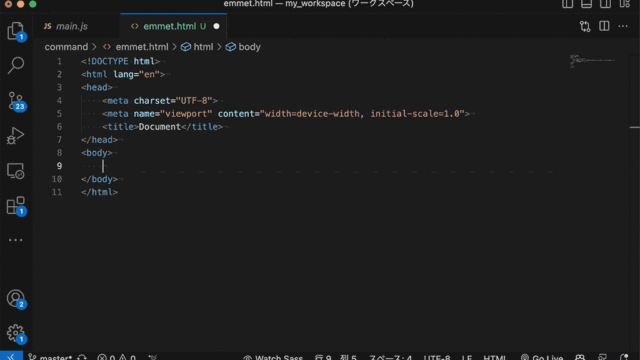Open the Manage settings gear
This screenshot has width=640, height=360.
pyautogui.click(x=16, y=333)
